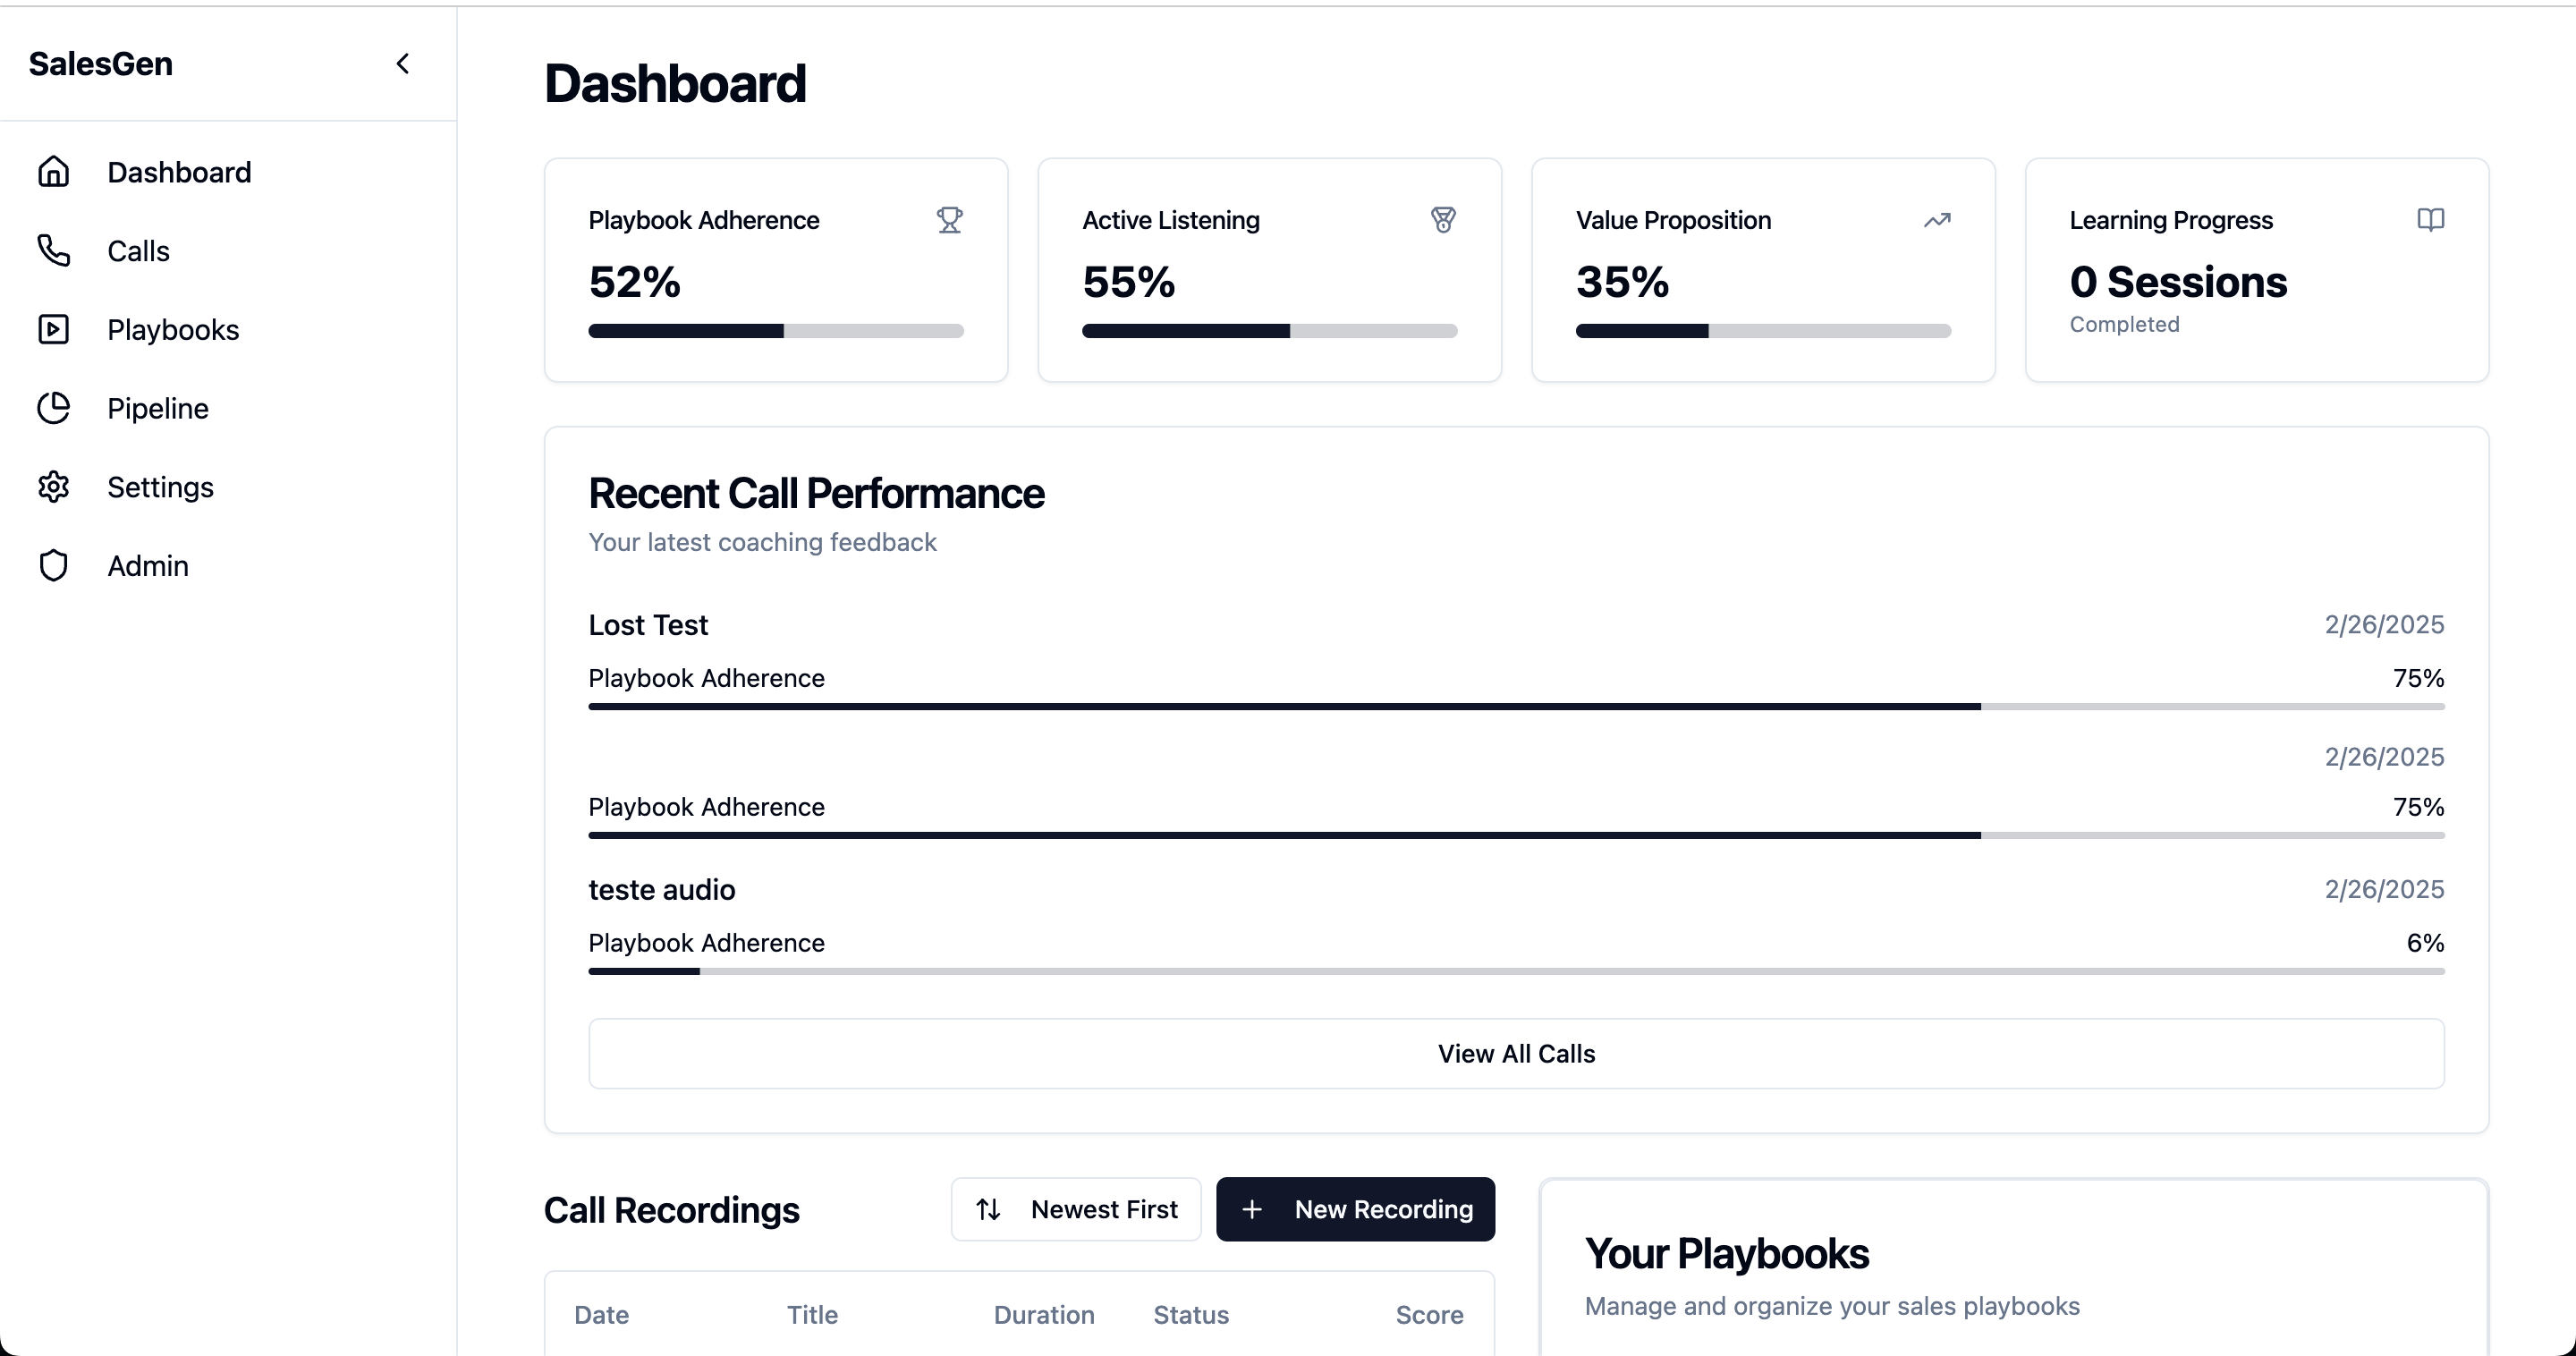The height and width of the screenshot is (1356, 2576).
Task: Click the Settings gear icon
Action: tap(54, 487)
